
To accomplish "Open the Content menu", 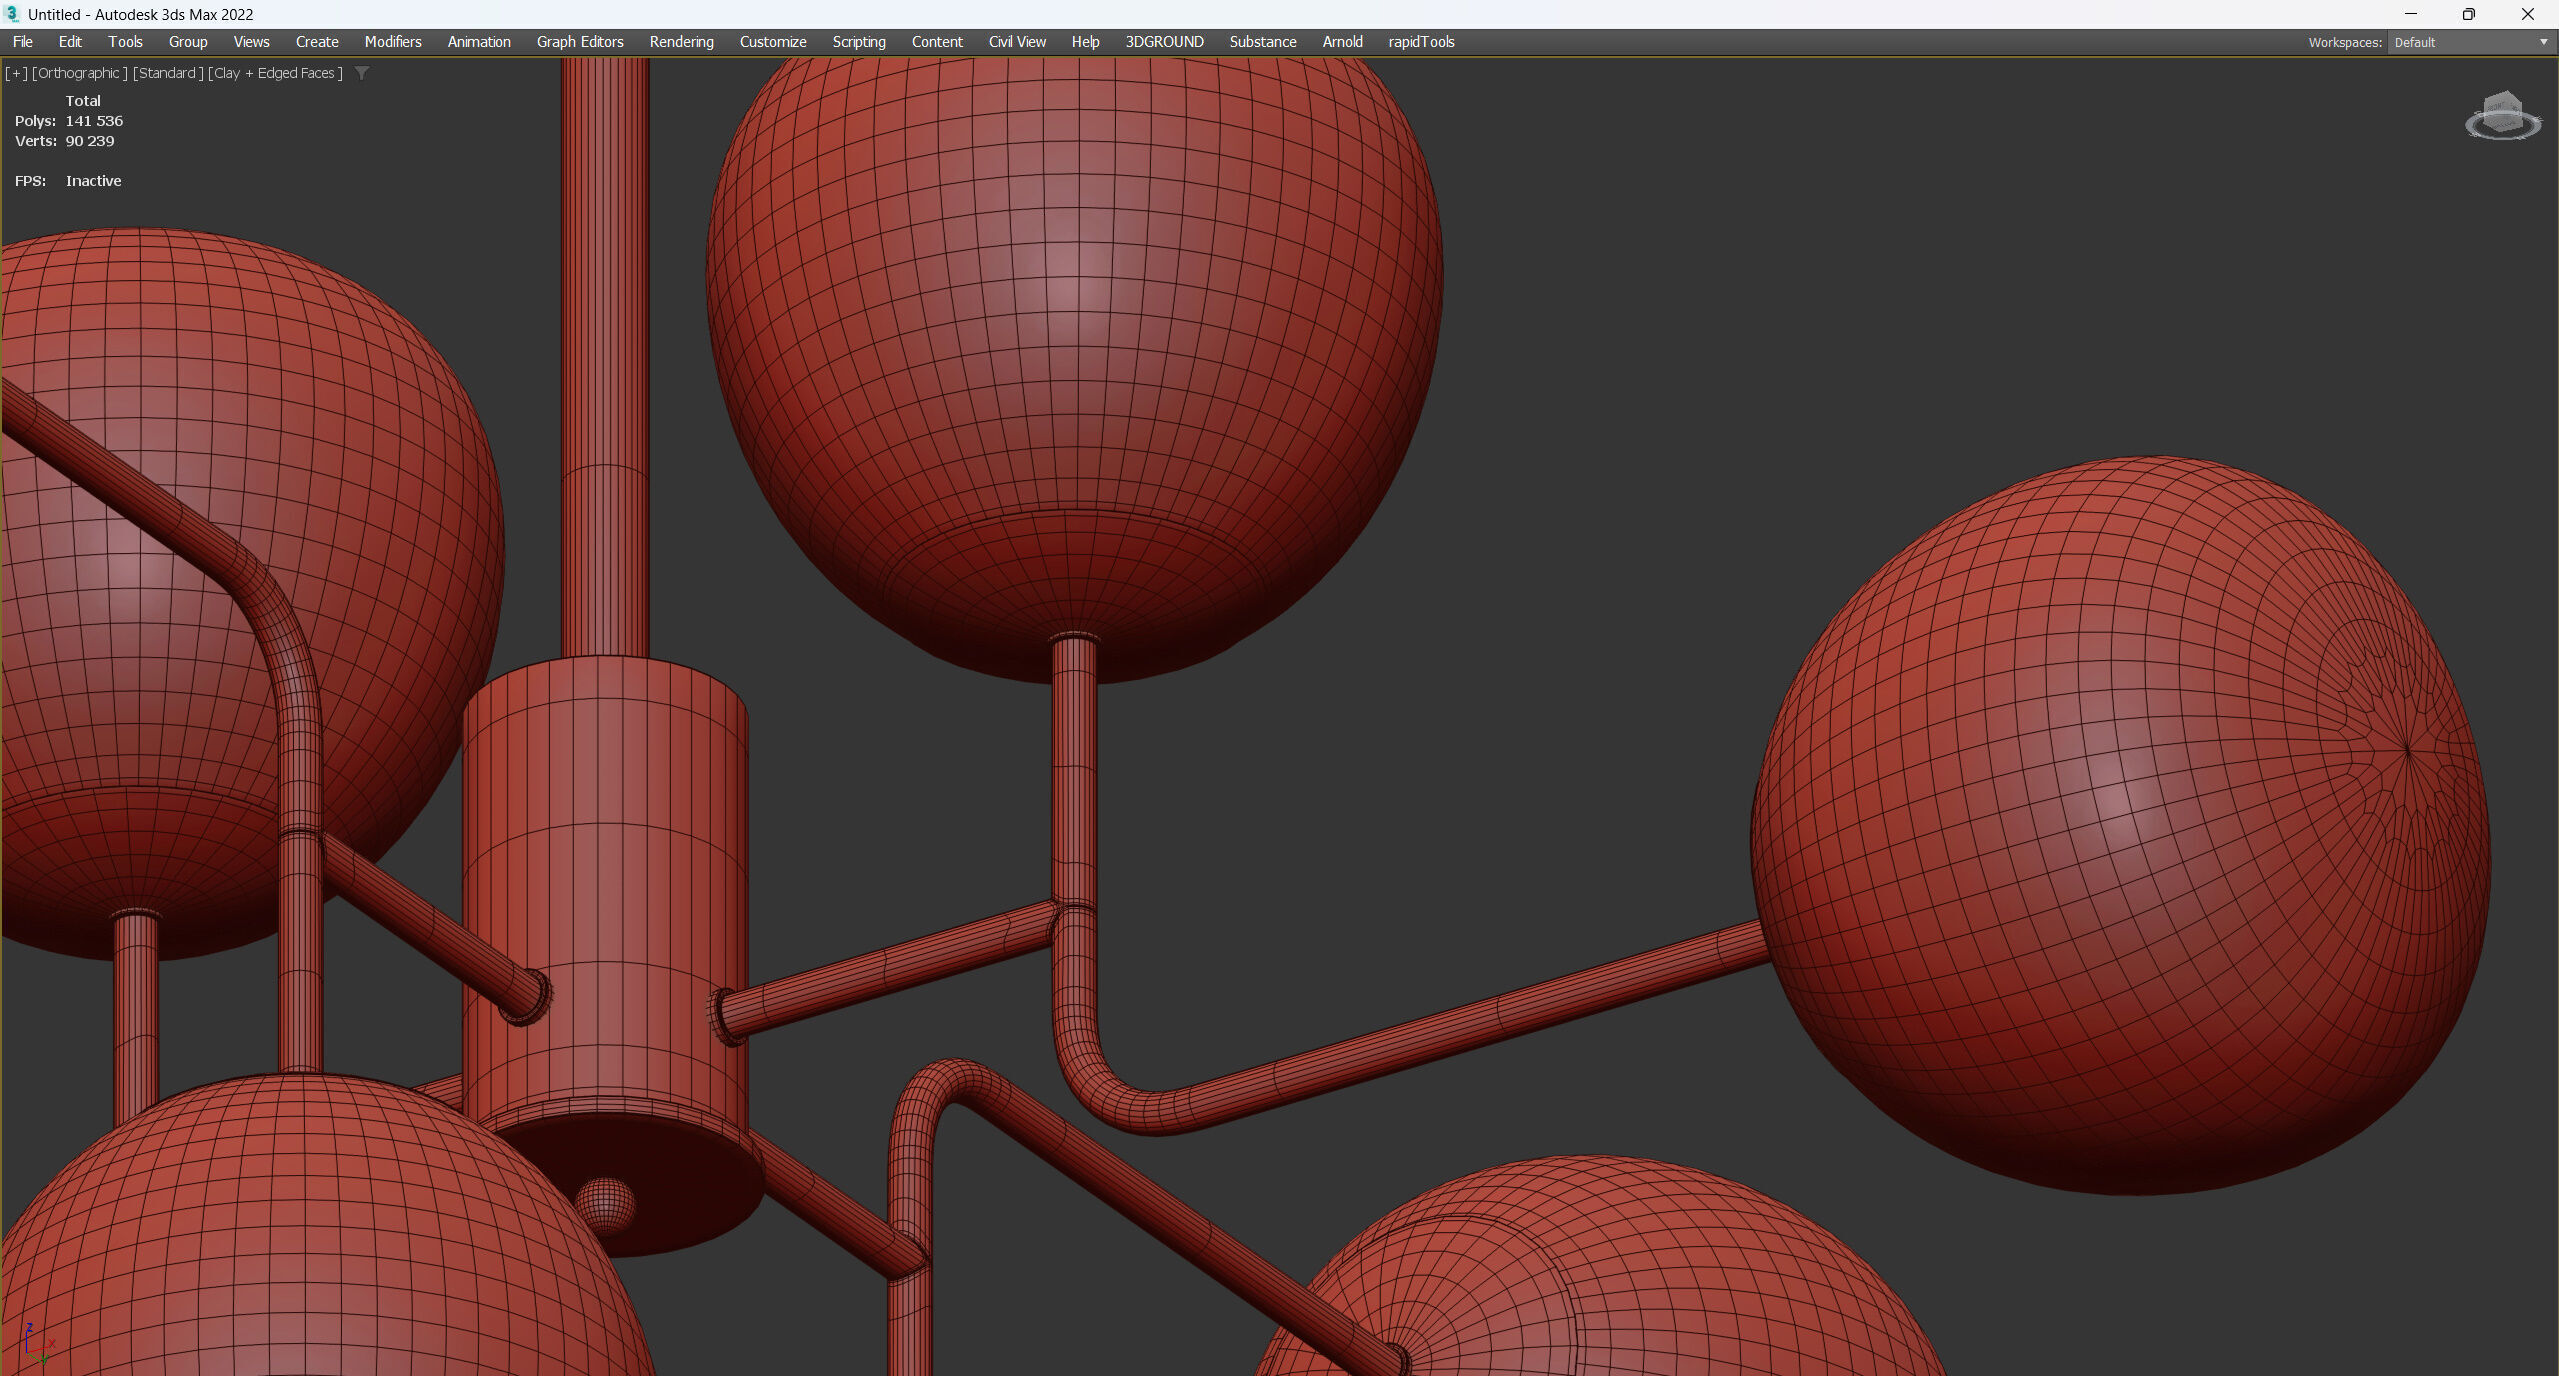I will [937, 42].
